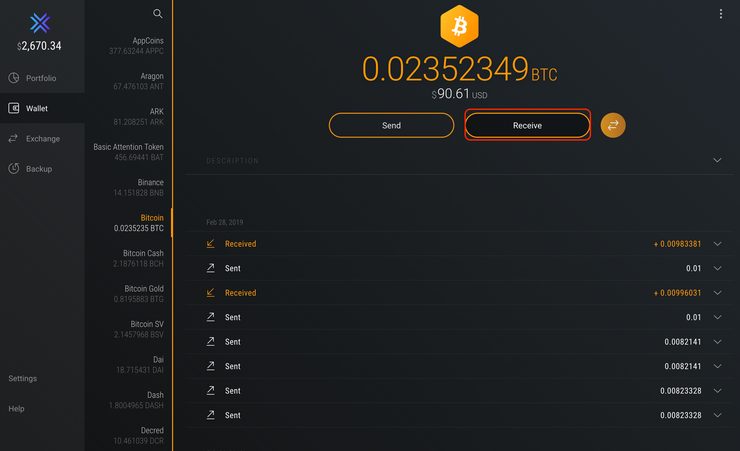Viewport: 740px width, 451px height.
Task: Click the $90.61 USD value
Action: click(459, 94)
